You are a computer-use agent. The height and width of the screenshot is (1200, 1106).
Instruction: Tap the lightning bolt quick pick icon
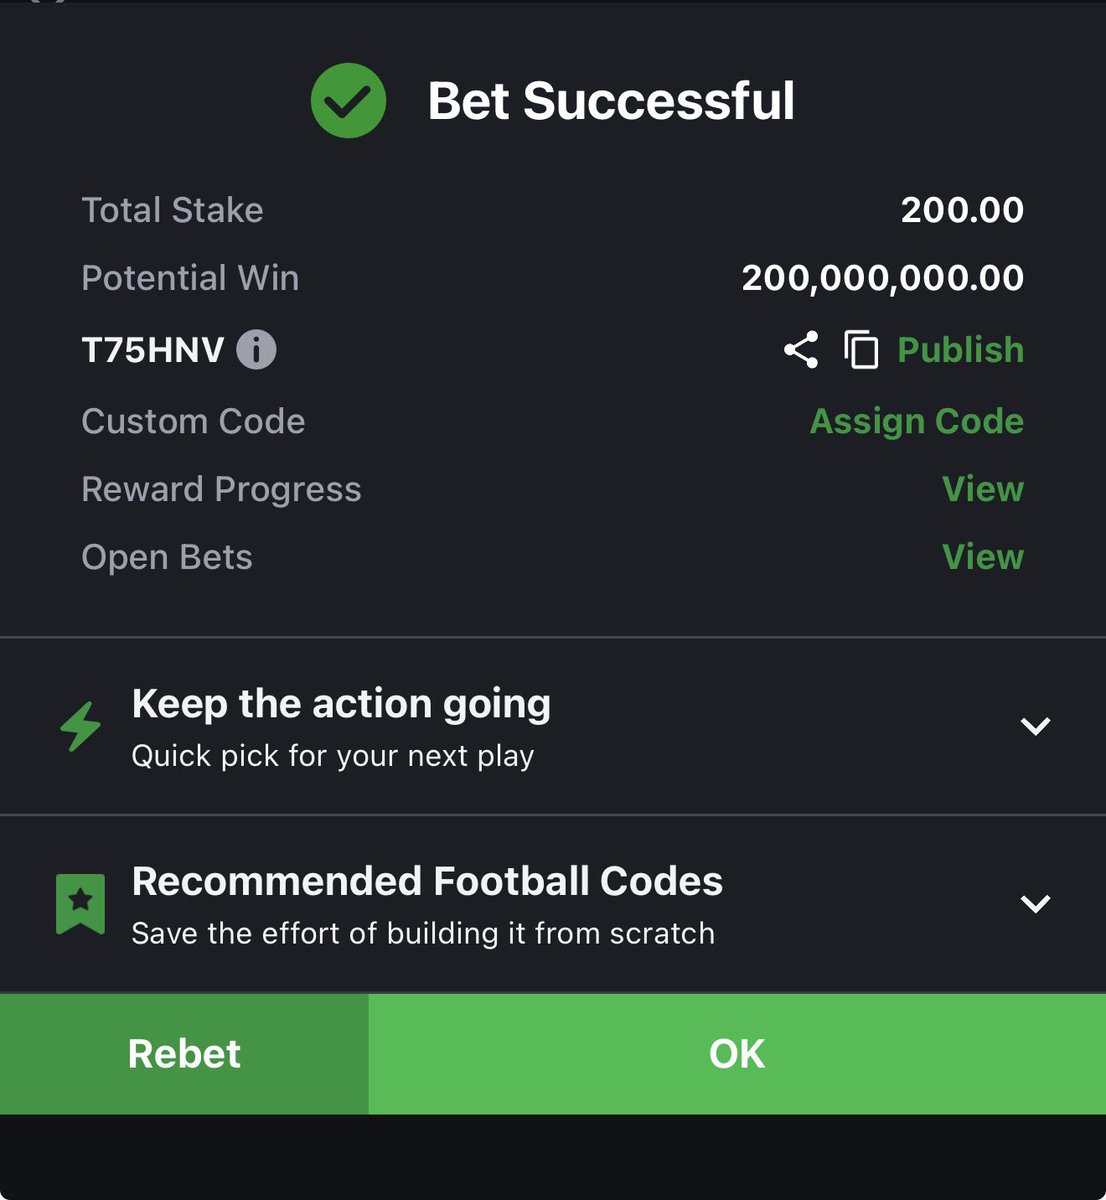pos(81,726)
